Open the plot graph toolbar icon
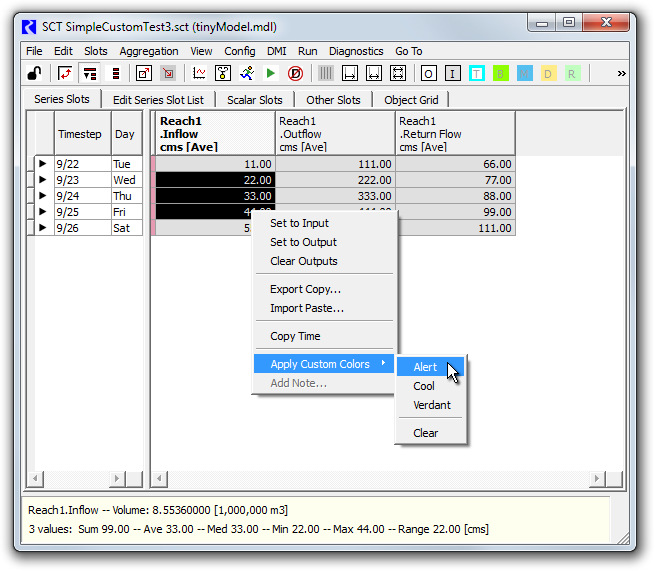 [x=199, y=74]
